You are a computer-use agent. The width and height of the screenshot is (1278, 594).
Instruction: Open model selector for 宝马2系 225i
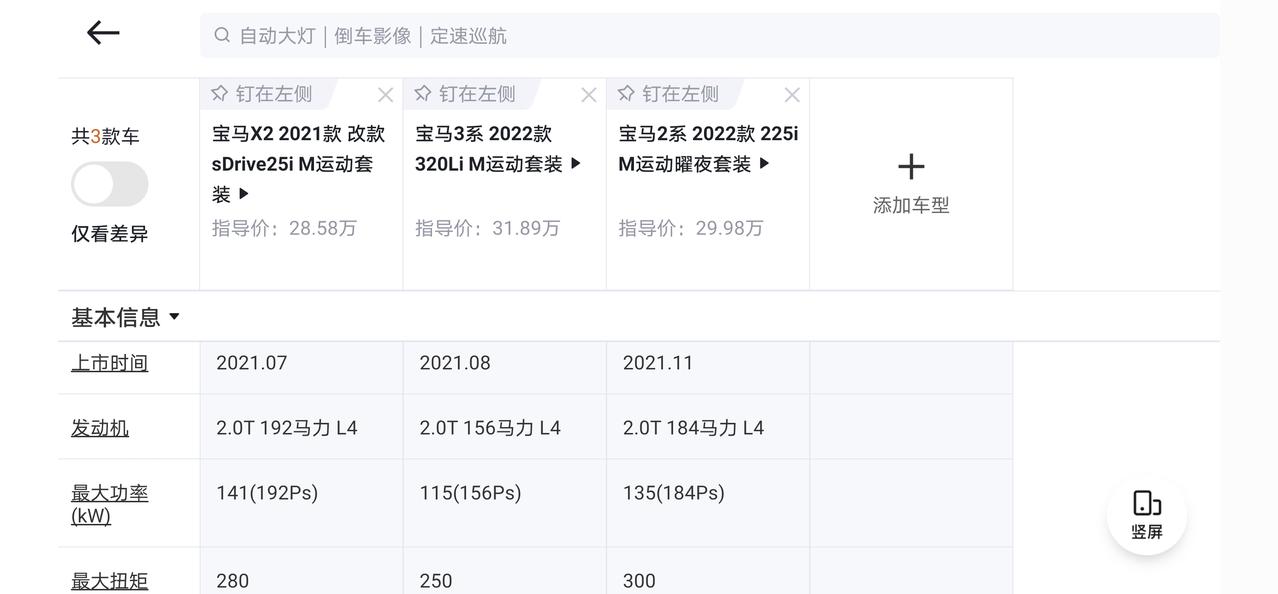coord(708,148)
